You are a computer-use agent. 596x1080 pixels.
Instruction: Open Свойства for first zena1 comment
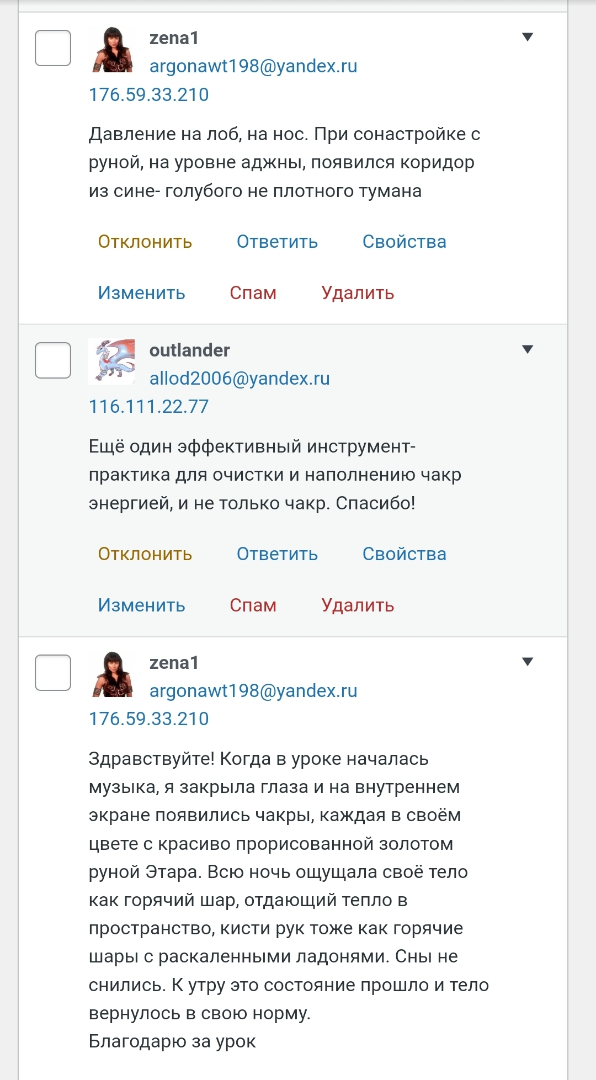(x=404, y=242)
